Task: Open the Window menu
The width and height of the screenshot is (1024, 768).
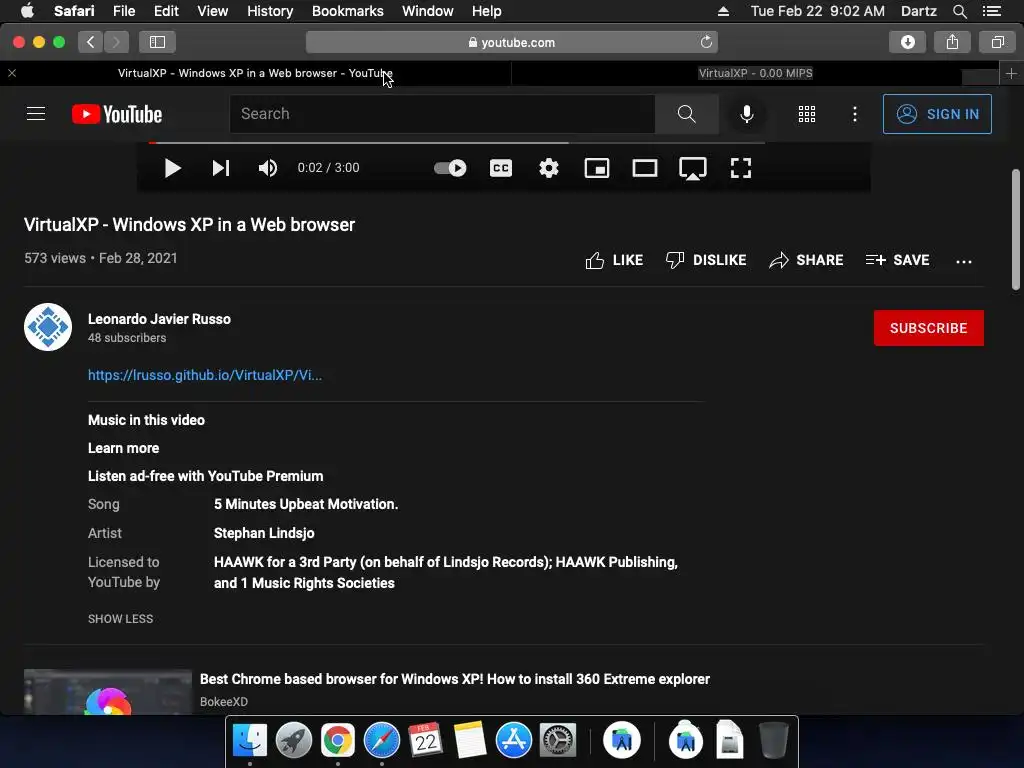Action: [428, 11]
